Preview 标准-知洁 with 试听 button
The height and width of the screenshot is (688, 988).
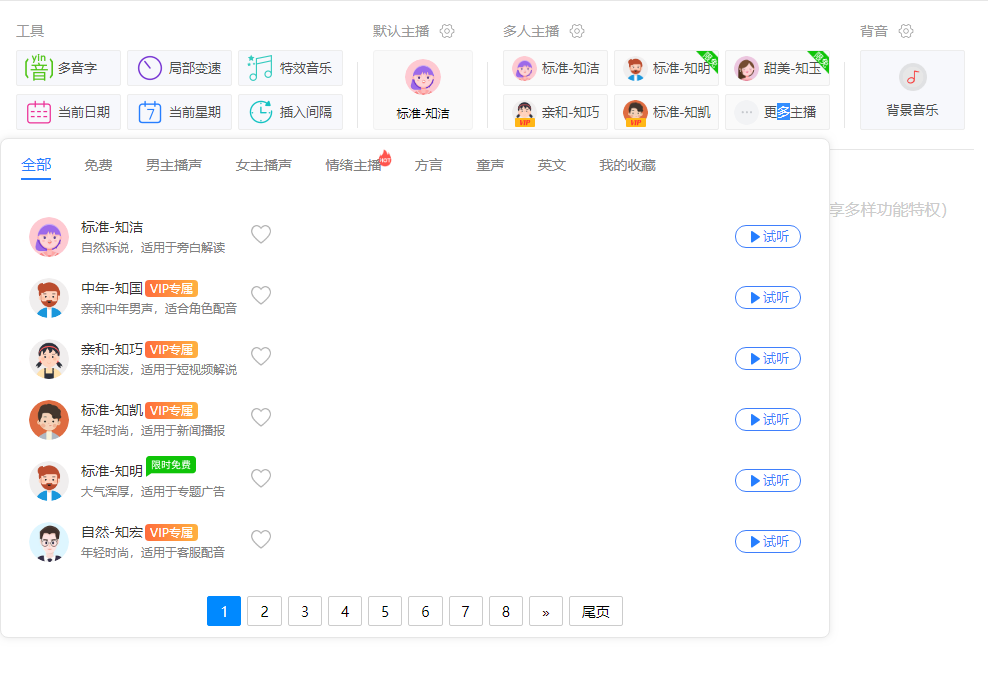[768, 236]
